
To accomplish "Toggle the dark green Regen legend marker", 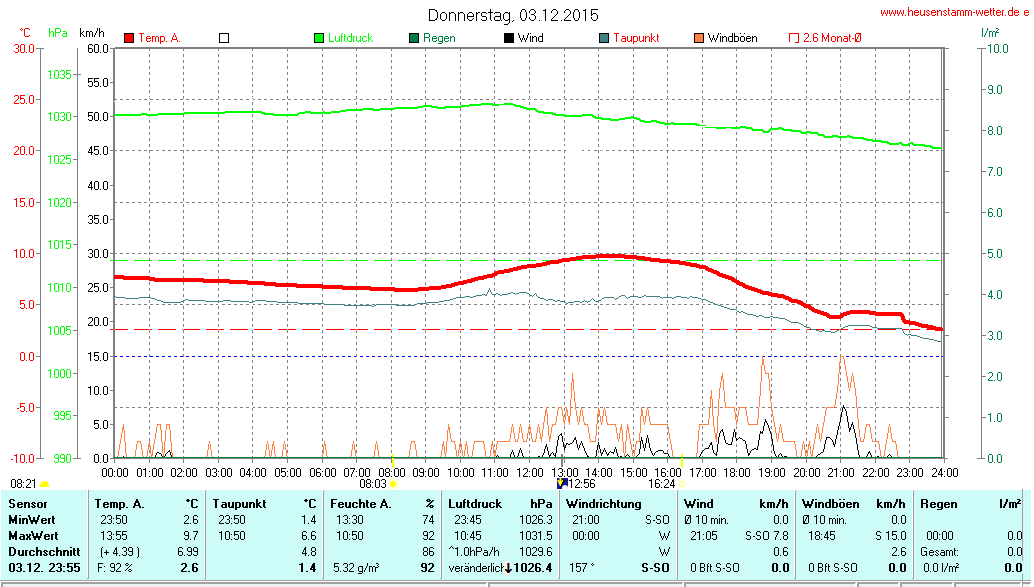I will click(x=414, y=38).
